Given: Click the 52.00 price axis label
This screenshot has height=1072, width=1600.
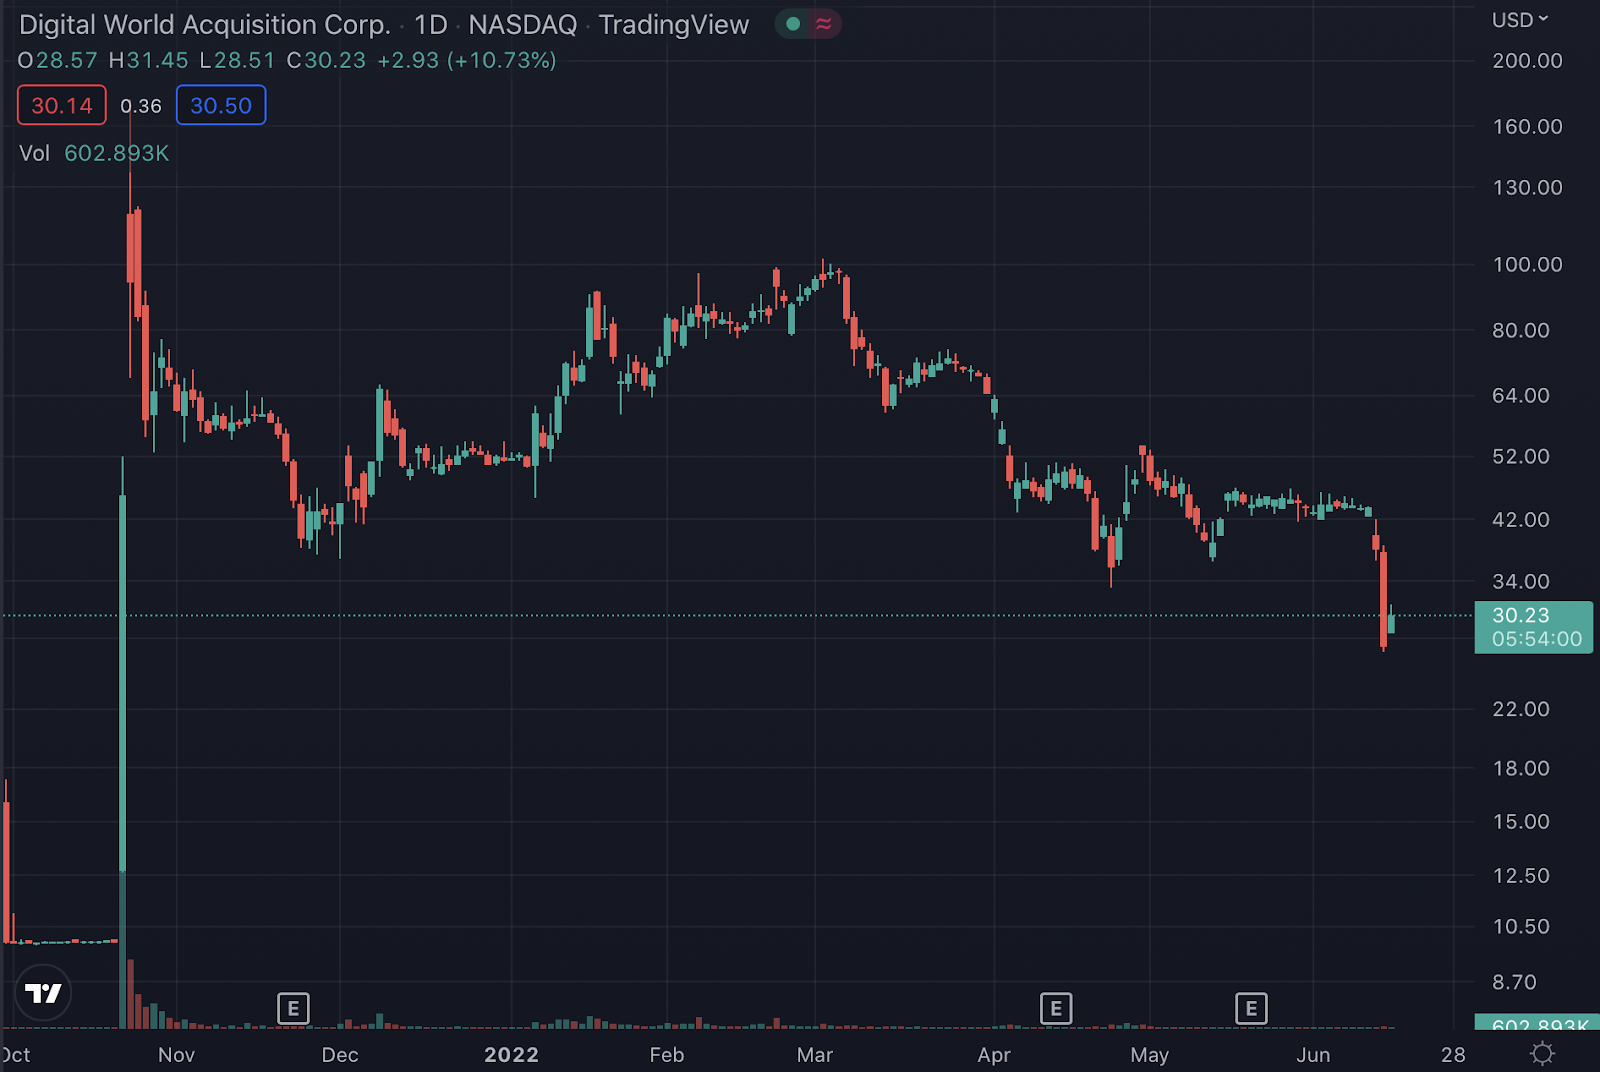Looking at the screenshot, I should pyautogui.click(x=1521, y=457).
